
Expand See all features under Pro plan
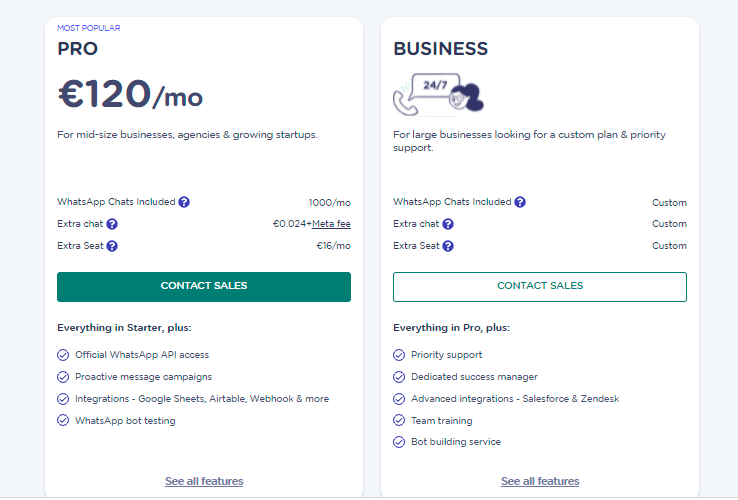click(x=204, y=481)
